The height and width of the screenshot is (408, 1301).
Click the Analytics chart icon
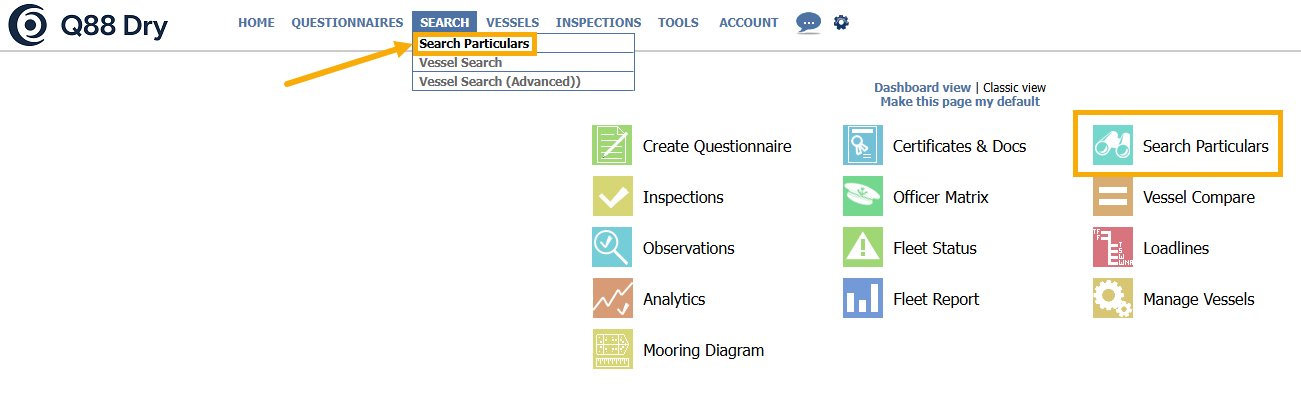(x=612, y=299)
